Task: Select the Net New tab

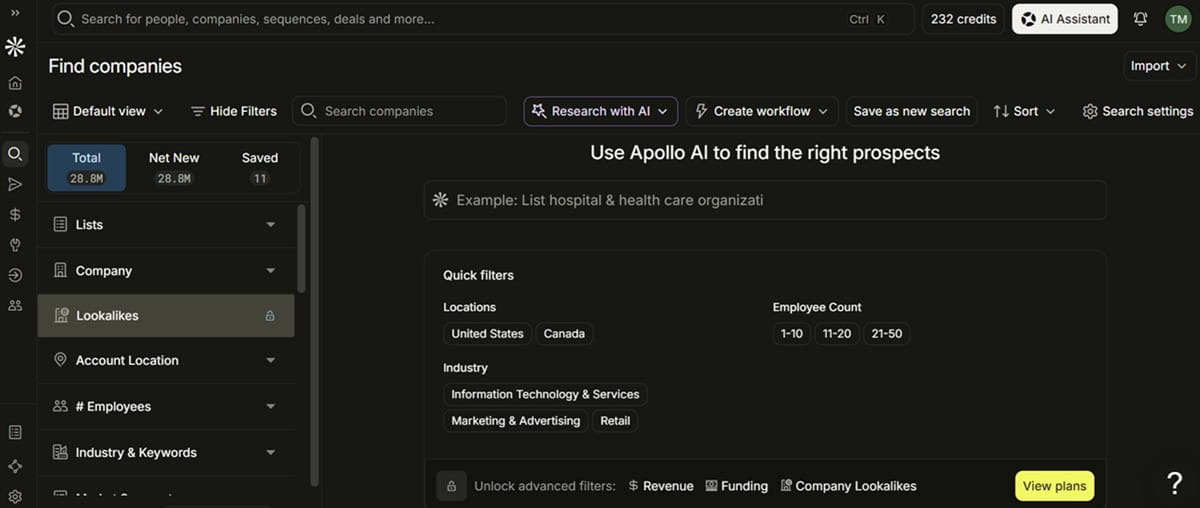Action: tap(174, 168)
